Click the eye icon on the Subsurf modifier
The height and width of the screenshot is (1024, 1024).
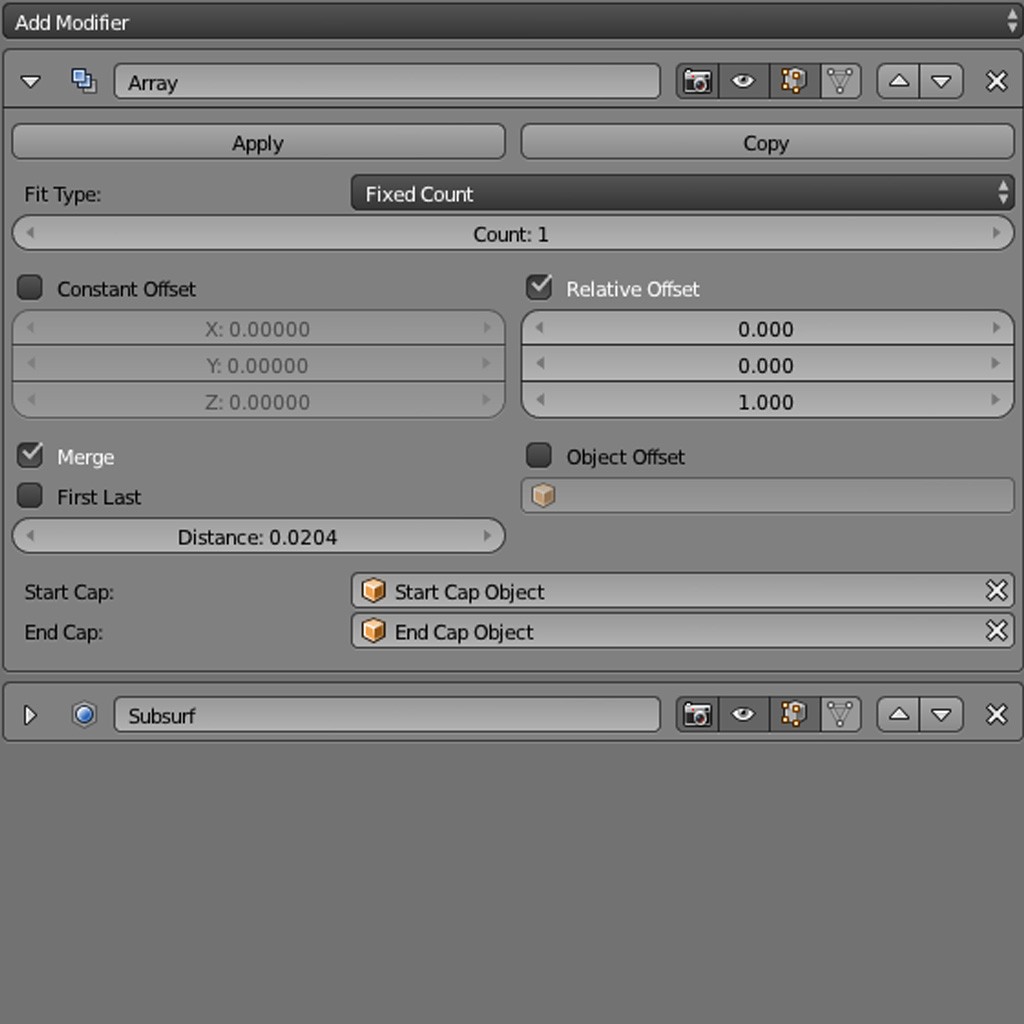(x=744, y=714)
